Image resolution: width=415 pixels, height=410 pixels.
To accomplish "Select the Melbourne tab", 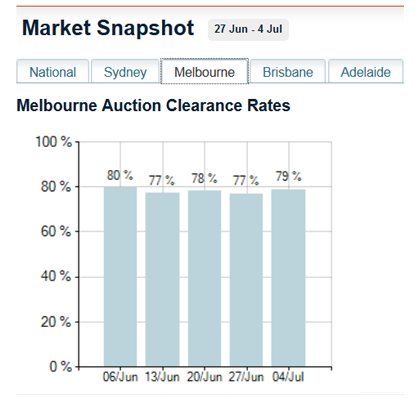I will pyautogui.click(x=204, y=72).
